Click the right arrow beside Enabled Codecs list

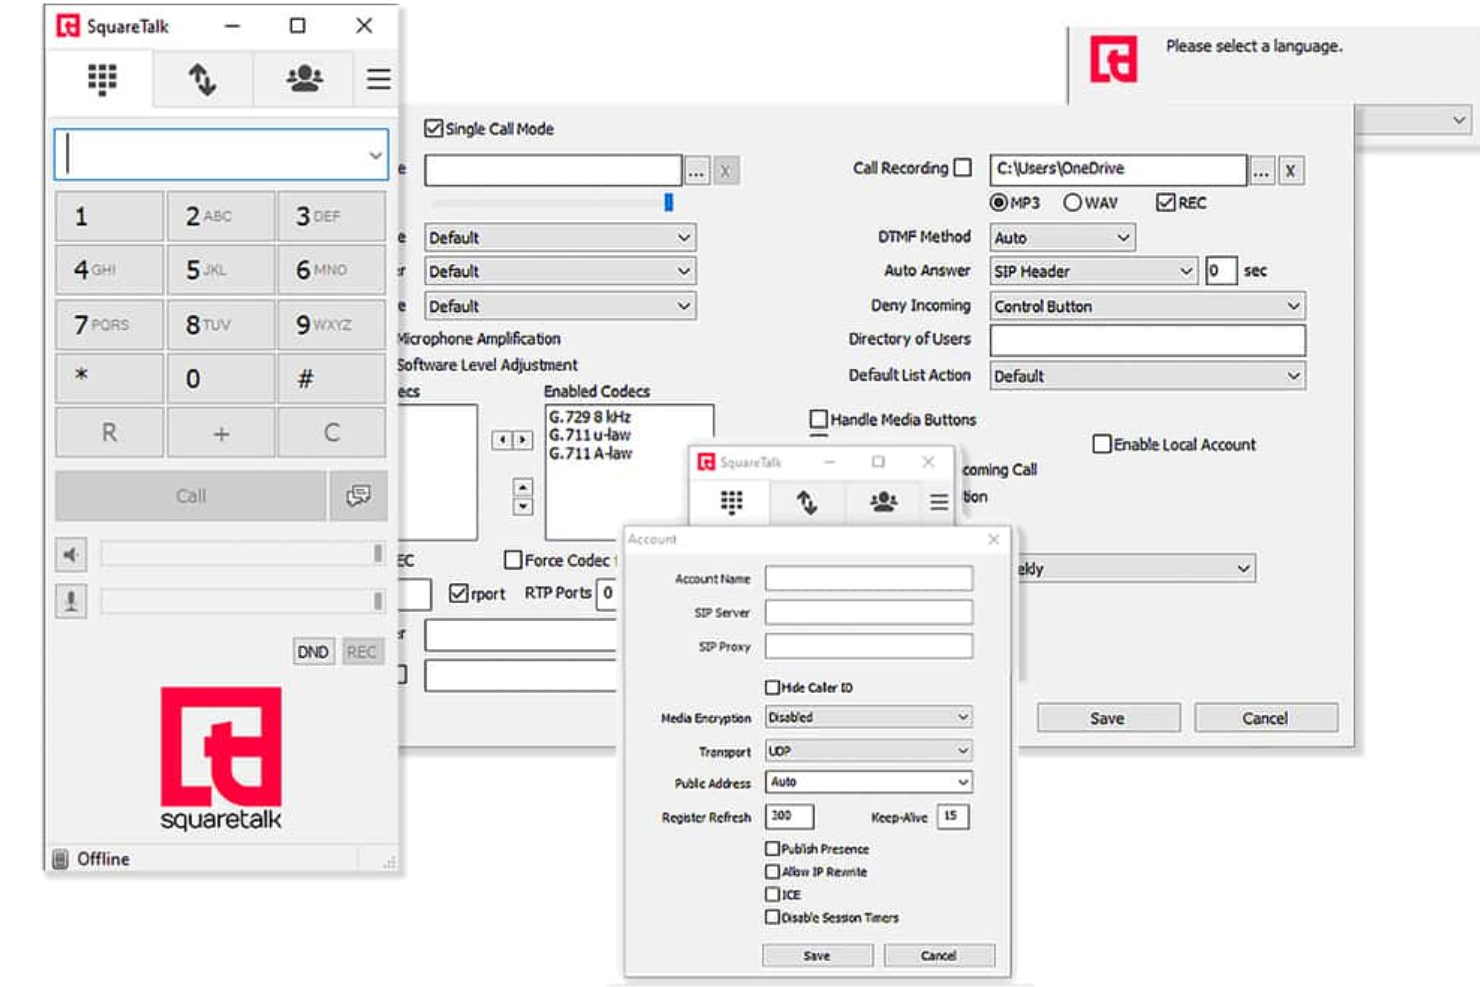(x=522, y=440)
